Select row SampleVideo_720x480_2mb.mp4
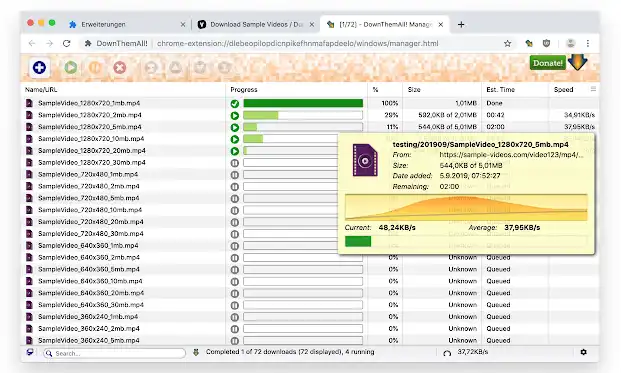The height and width of the screenshot is (373, 621). click(x=179, y=186)
